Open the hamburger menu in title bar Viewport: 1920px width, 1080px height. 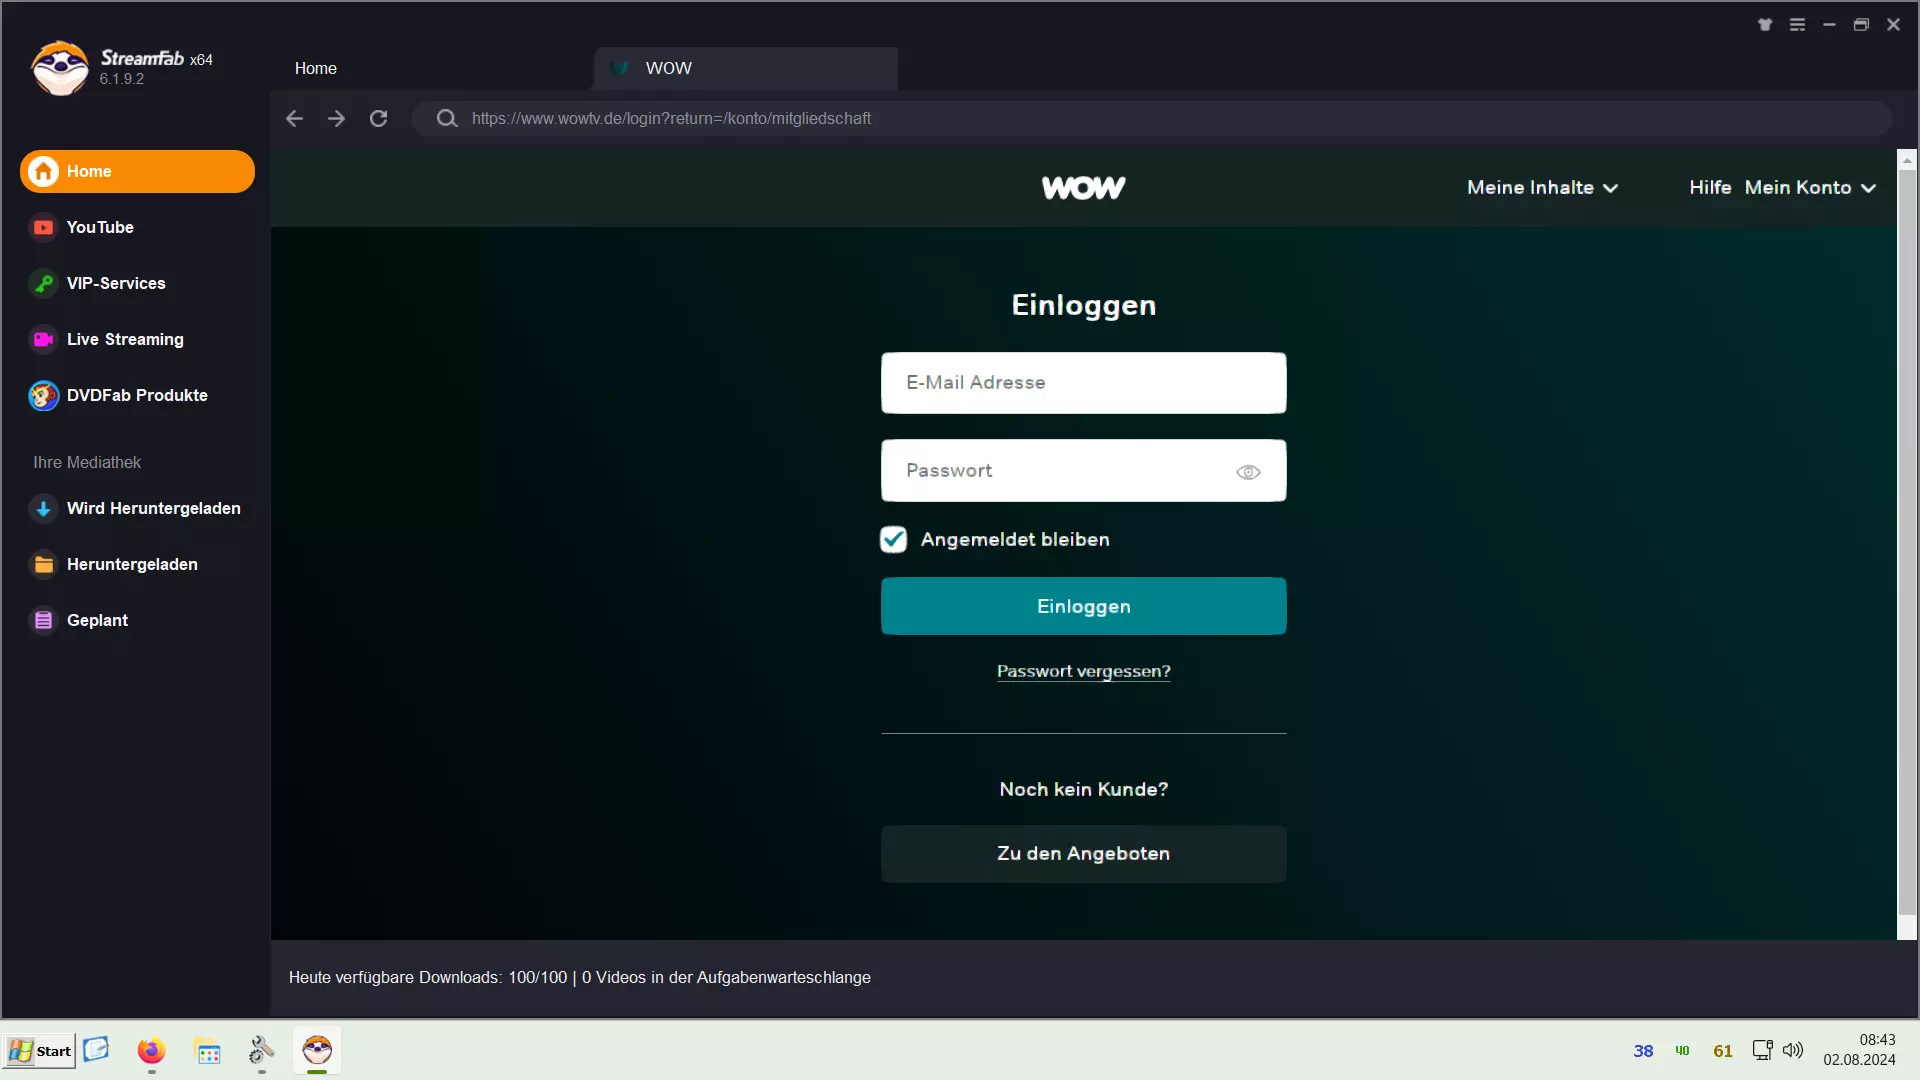(x=1797, y=25)
